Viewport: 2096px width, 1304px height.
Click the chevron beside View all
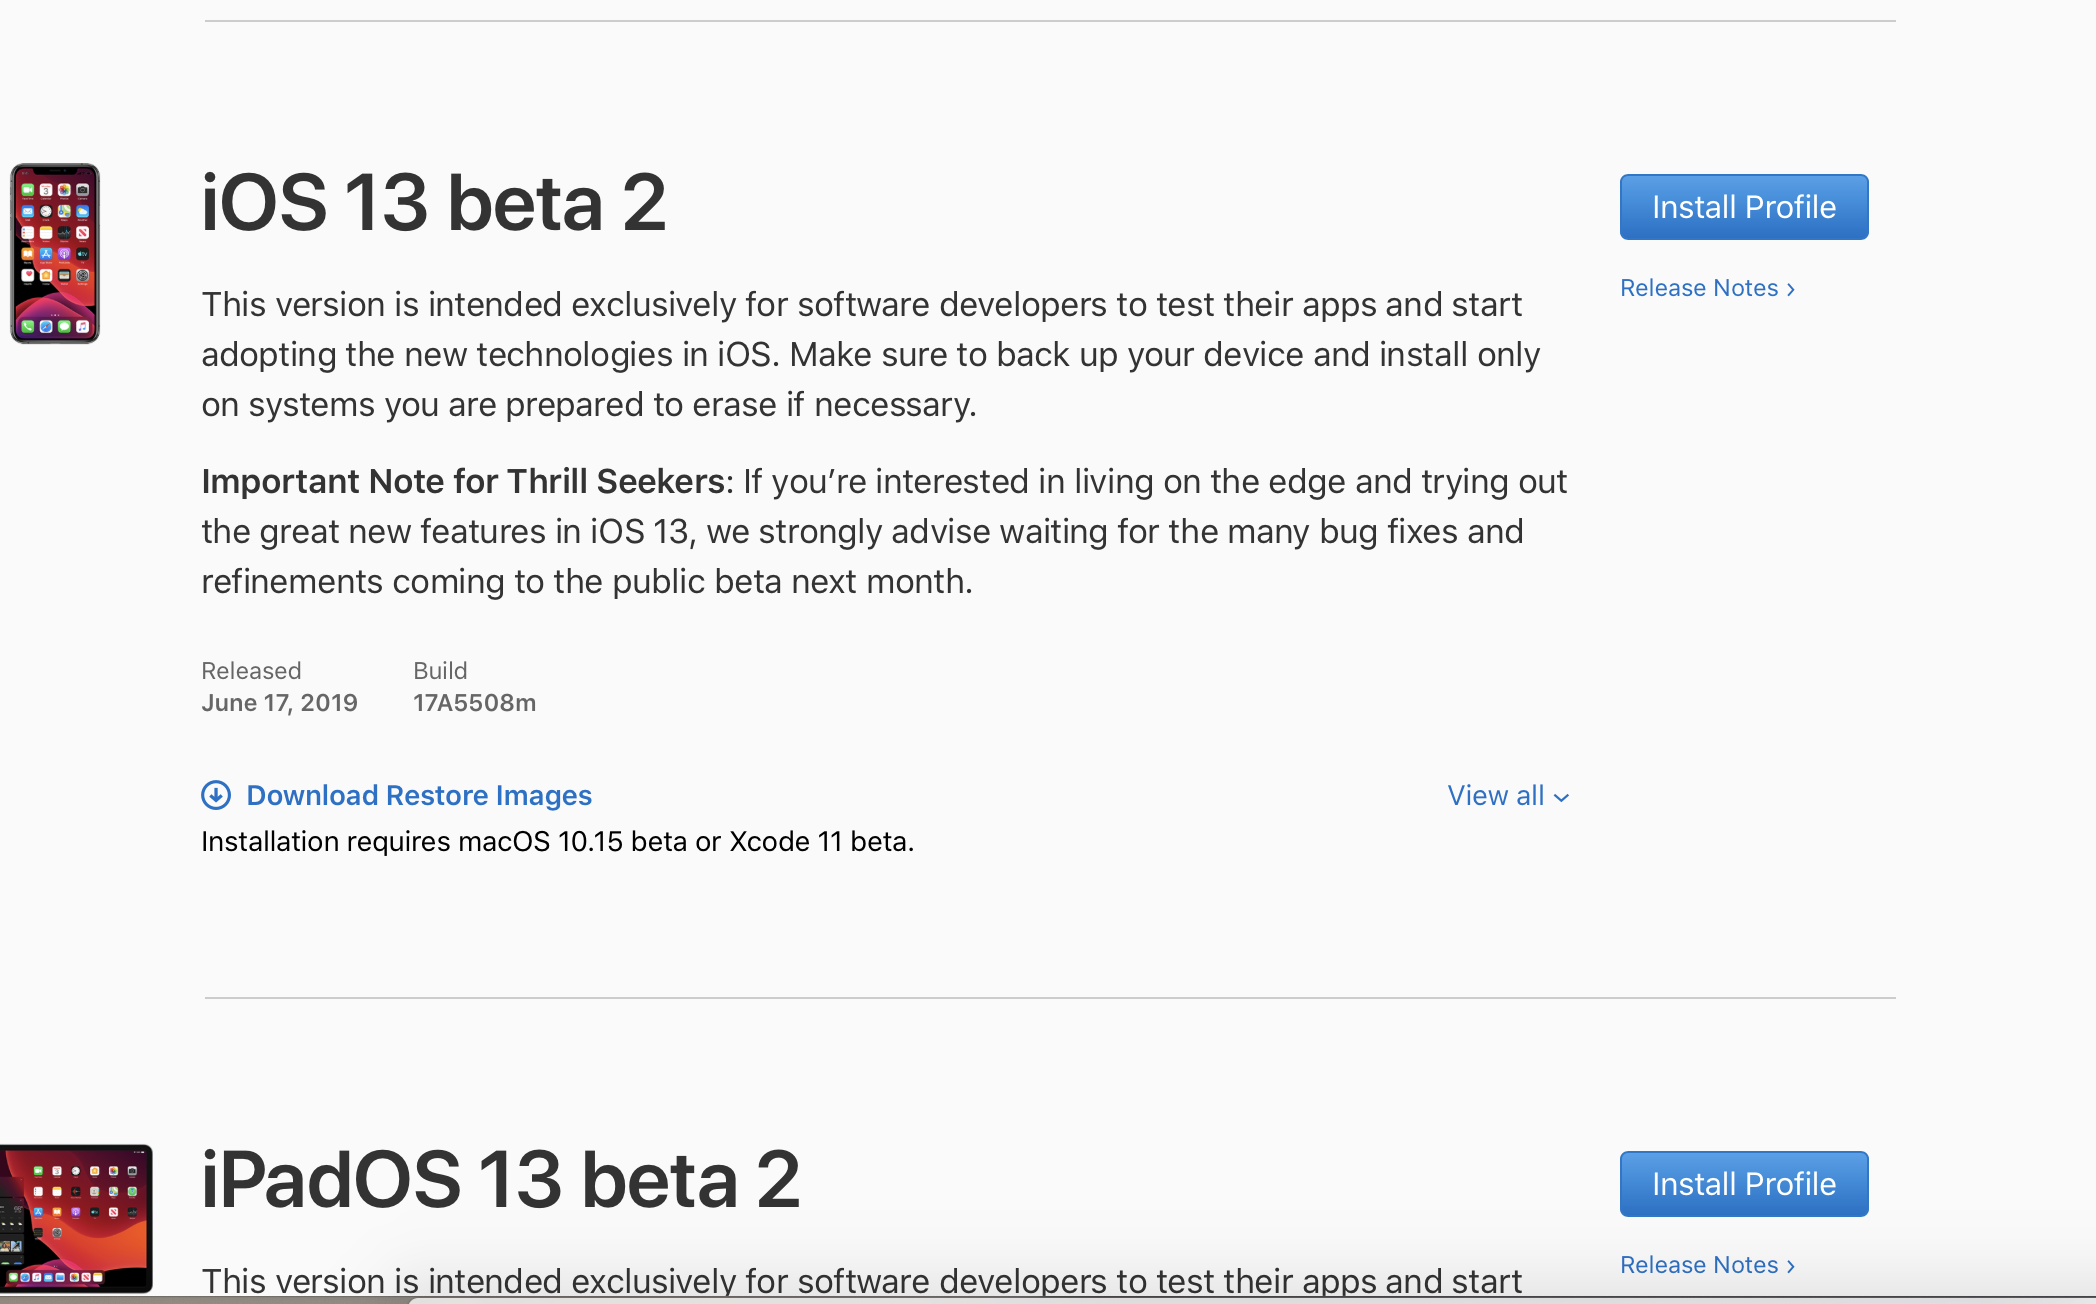1561,797
